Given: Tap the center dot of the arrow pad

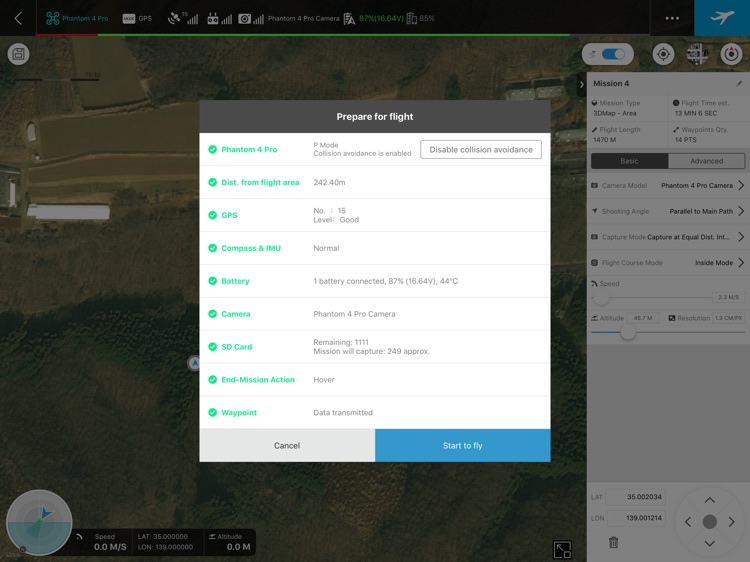Looking at the screenshot, I should (x=710, y=522).
